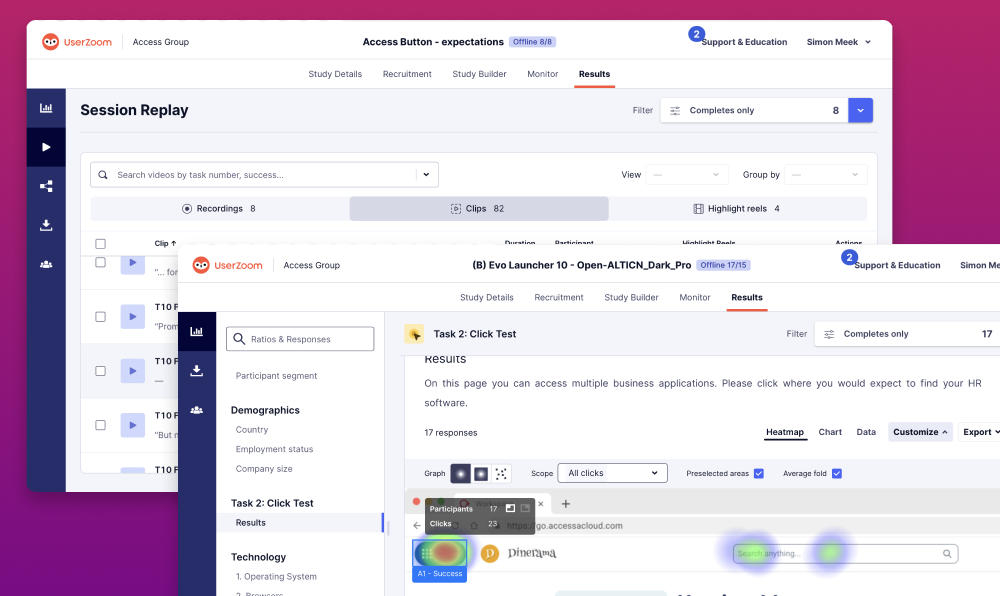Click the bar chart icon in front window sidebar
The height and width of the screenshot is (596, 1000).
[x=197, y=331]
